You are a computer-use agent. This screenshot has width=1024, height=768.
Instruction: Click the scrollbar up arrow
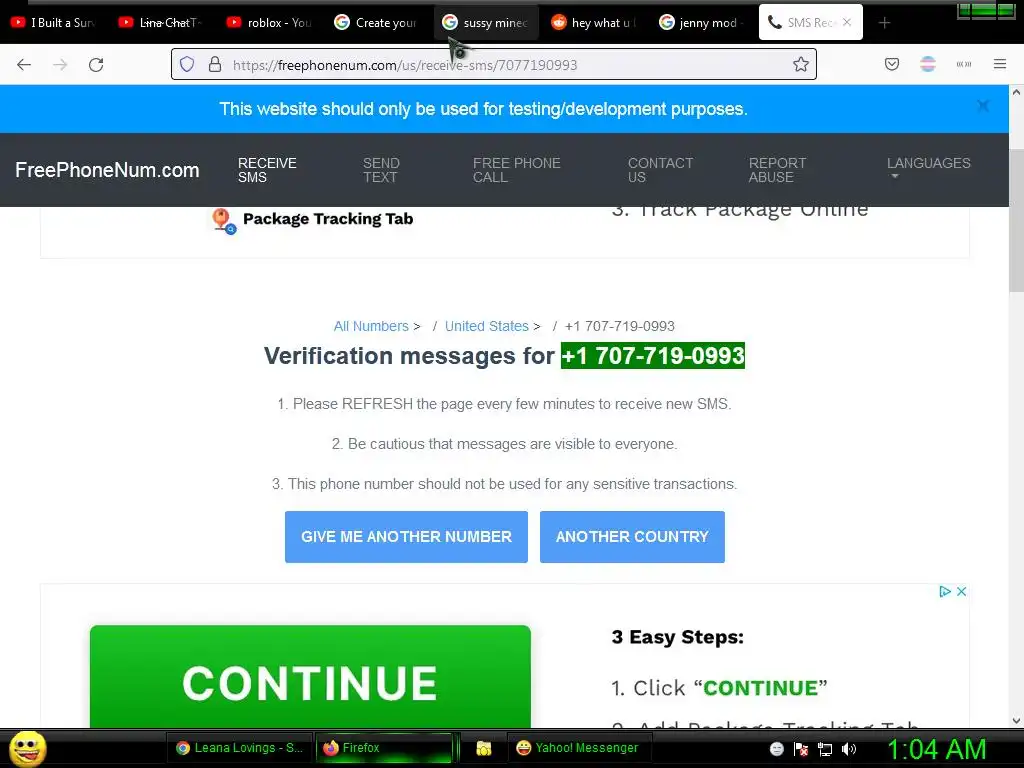click(1016, 92)
